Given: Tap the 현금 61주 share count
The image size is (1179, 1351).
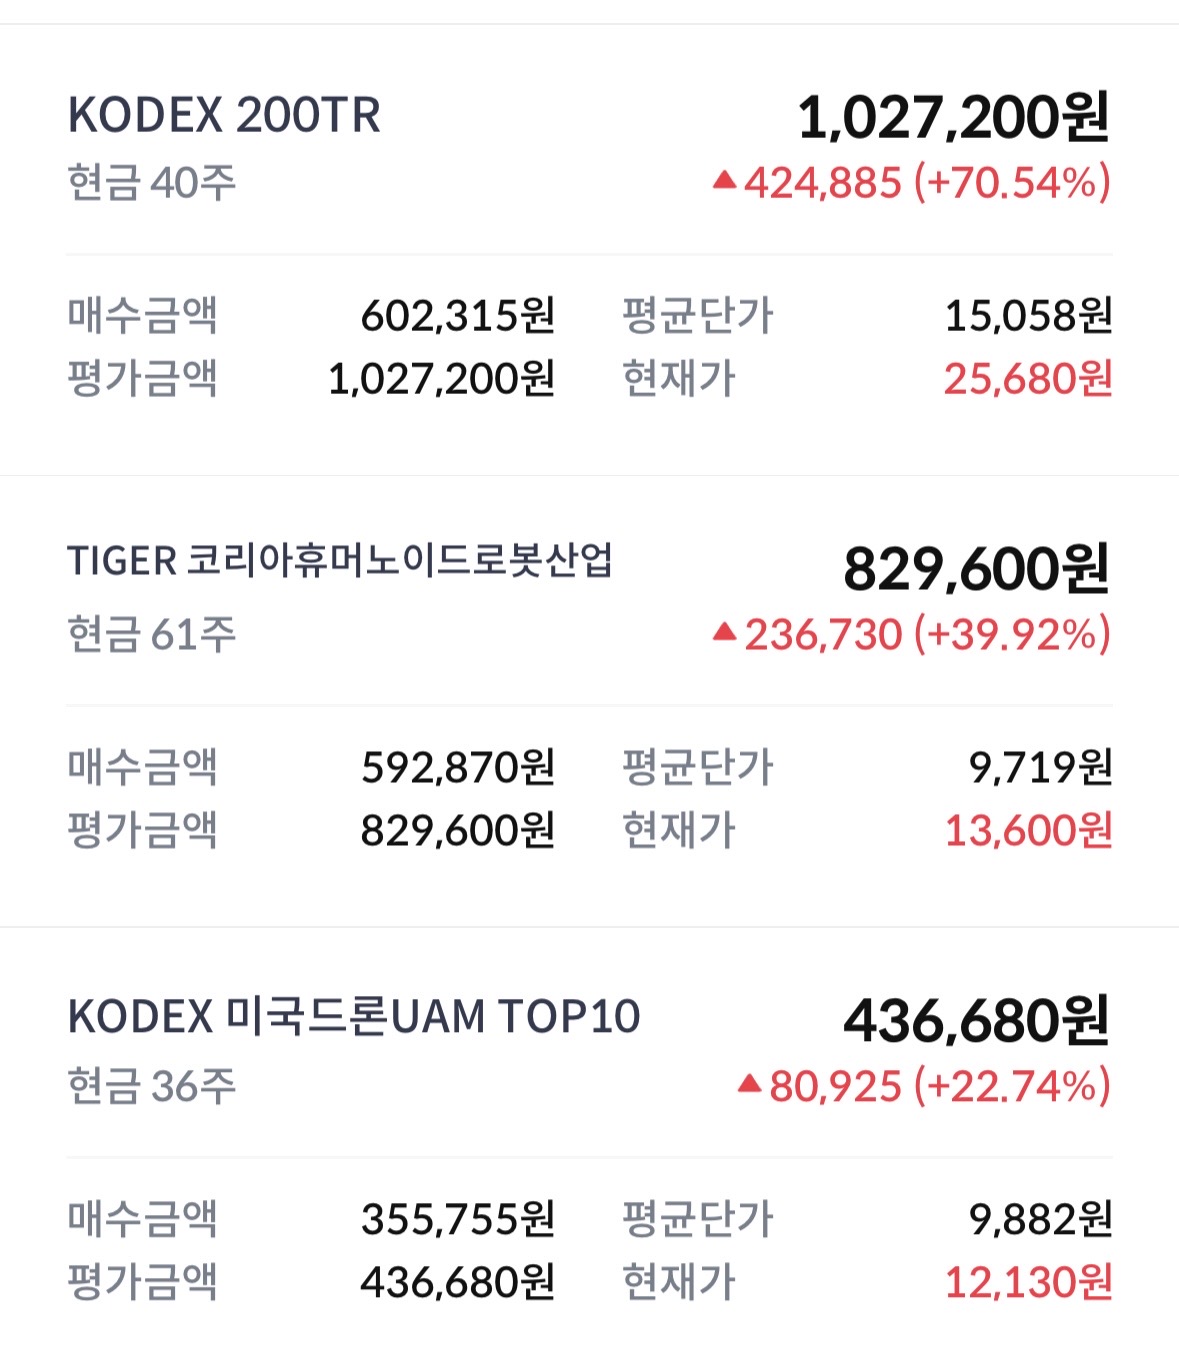Looking at the screenshot, I should pyautogui.click(x=152, y=634).
